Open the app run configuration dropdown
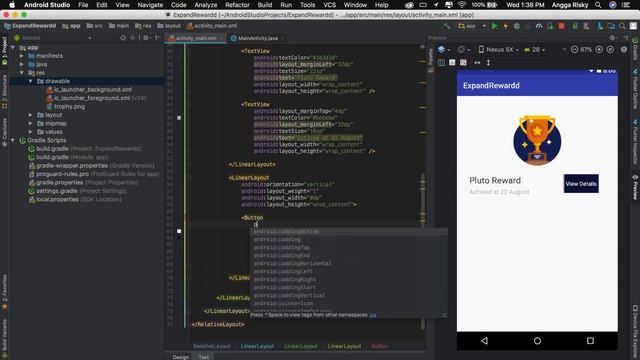The height and width of the screenshot is (360, 640). [472, 26]
